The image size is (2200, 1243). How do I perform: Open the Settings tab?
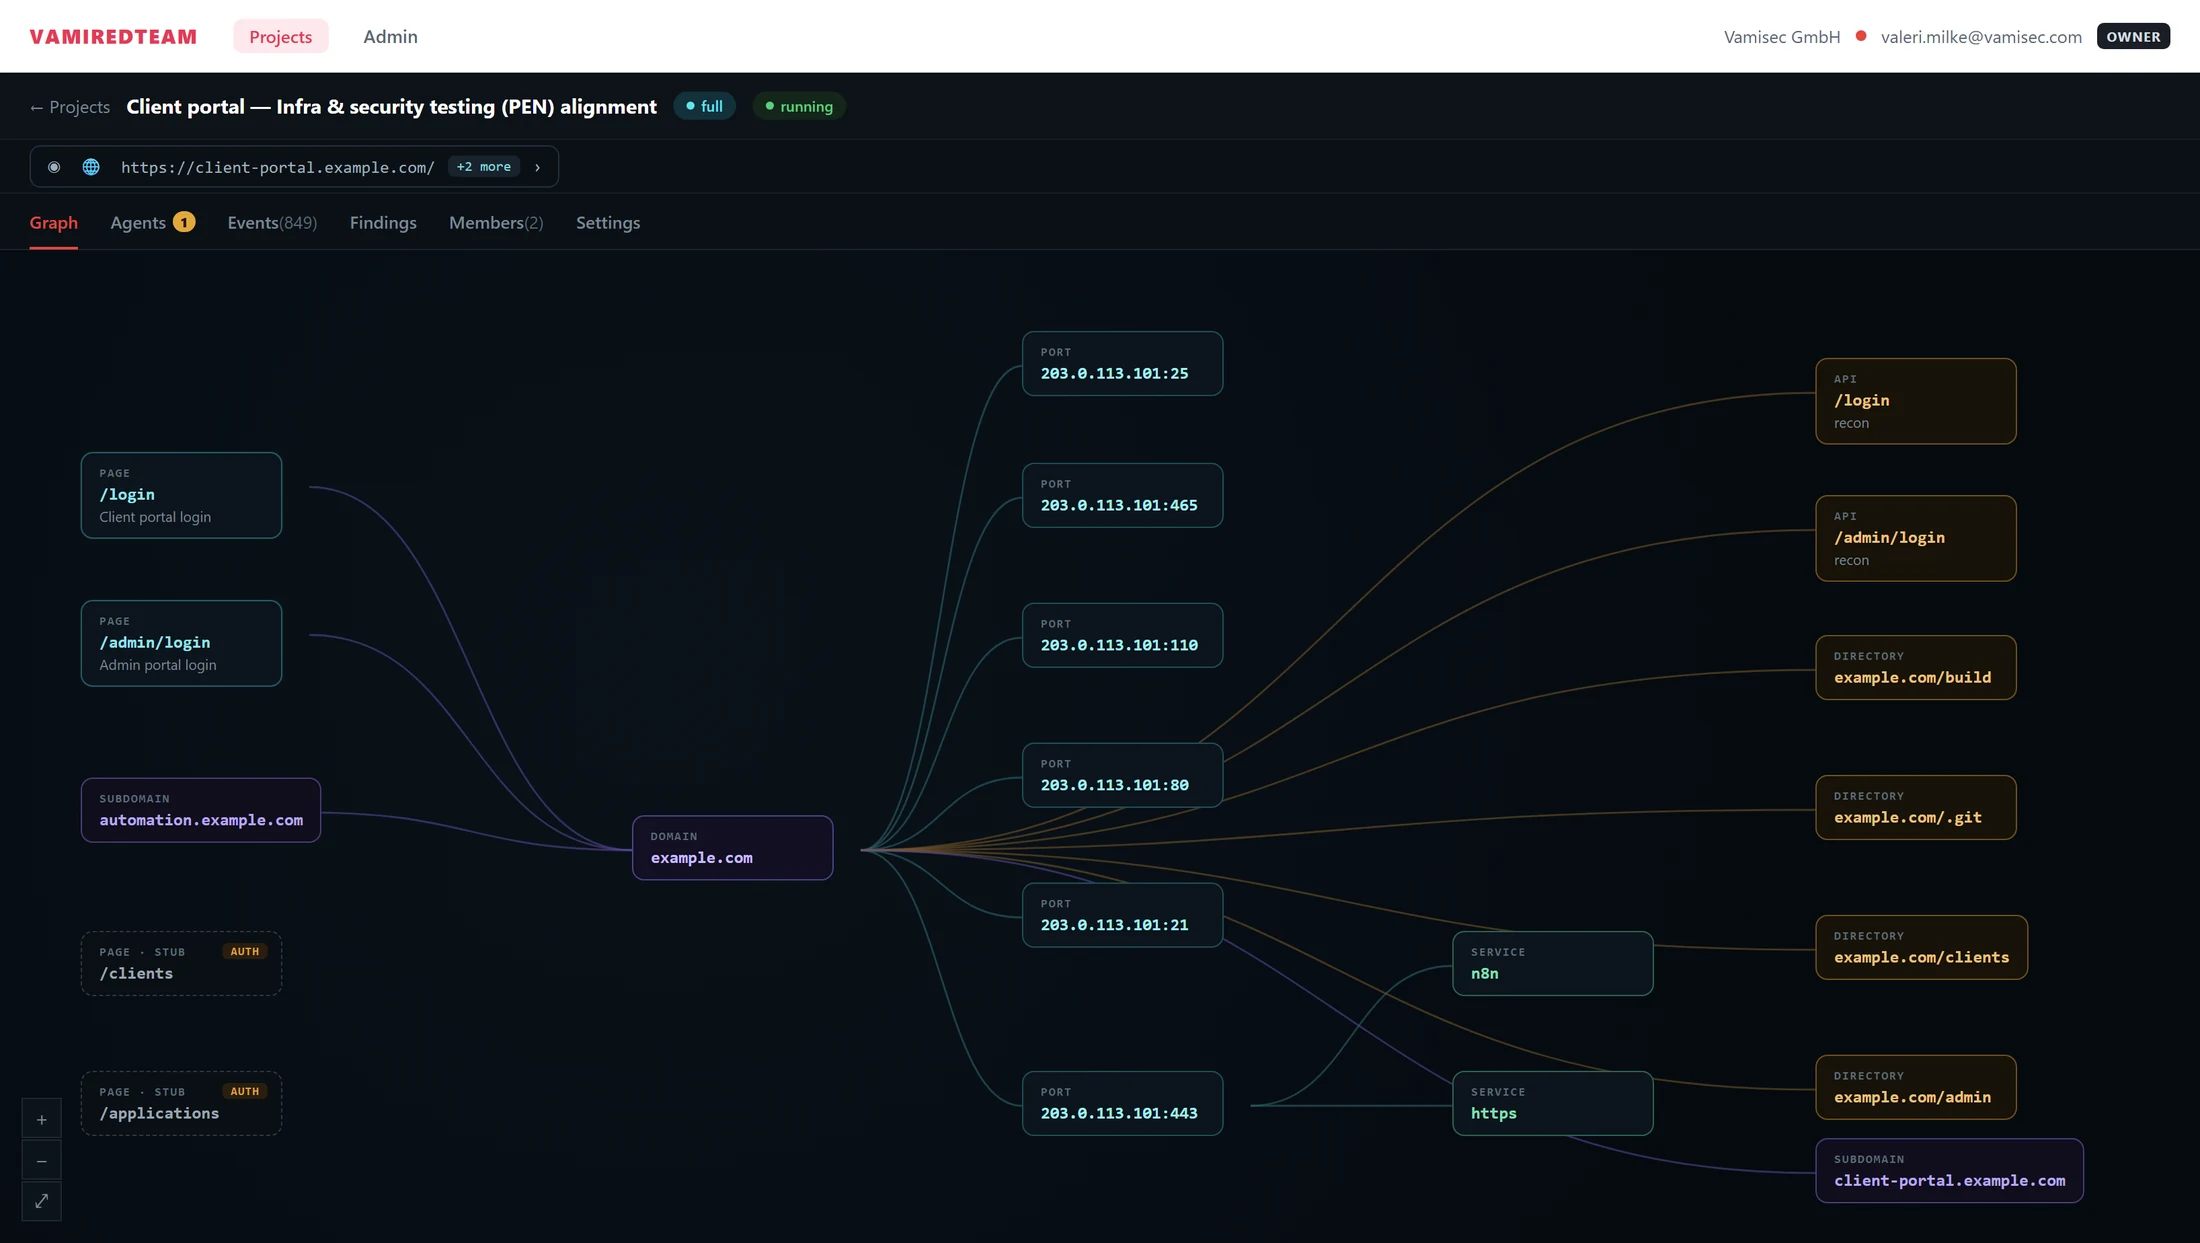(x=608, y=223)
